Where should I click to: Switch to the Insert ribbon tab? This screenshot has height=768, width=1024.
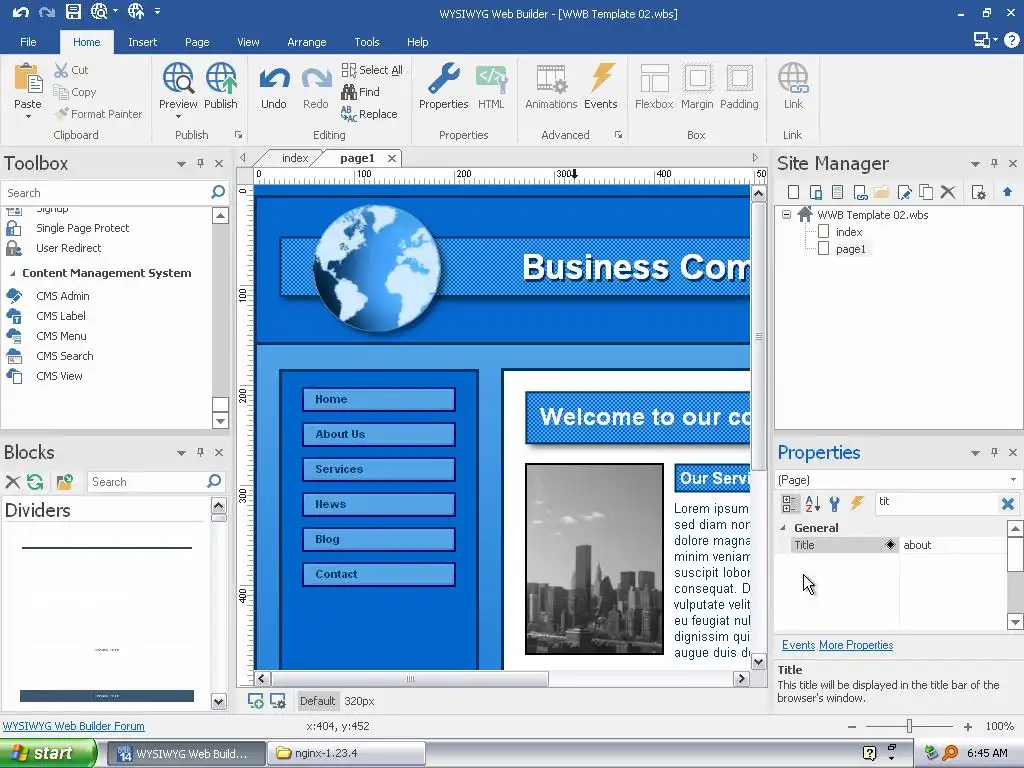click(142, 42)
